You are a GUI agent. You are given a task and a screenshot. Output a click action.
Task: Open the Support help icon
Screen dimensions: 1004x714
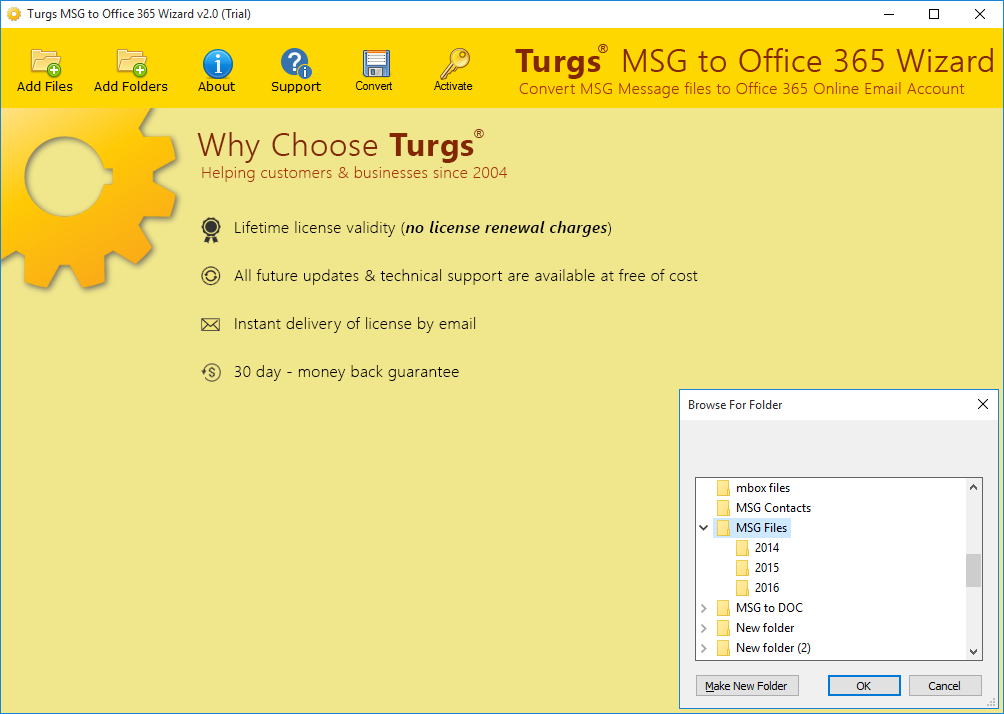295,63
